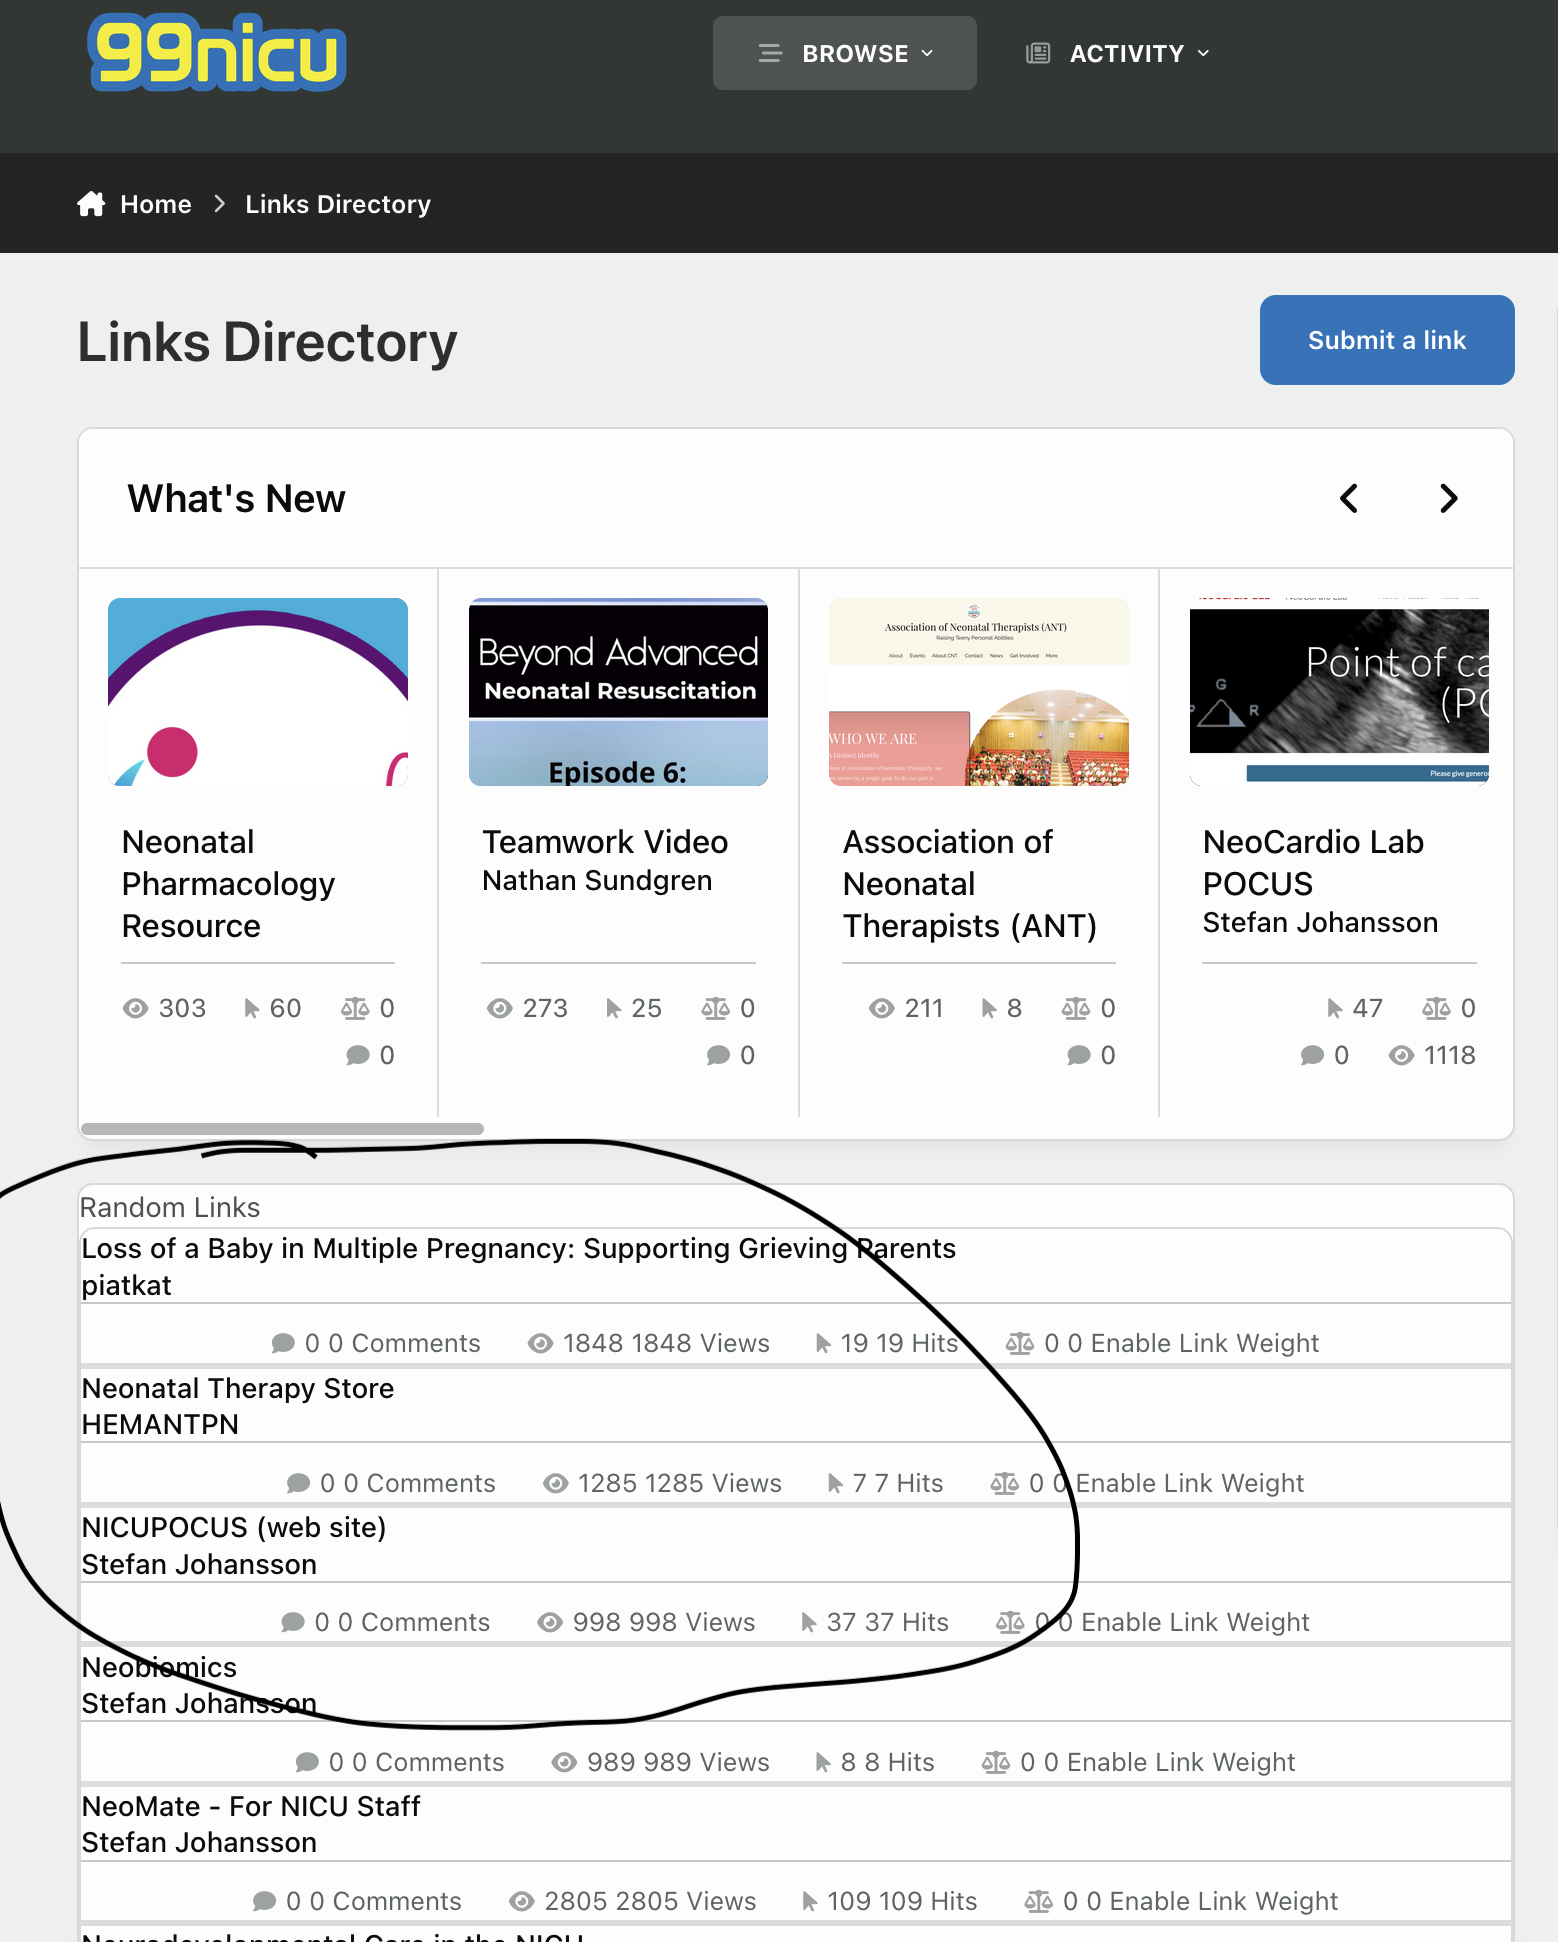Click author Nathan Sundgren under Teamwork Video

(x=597, y=881)
